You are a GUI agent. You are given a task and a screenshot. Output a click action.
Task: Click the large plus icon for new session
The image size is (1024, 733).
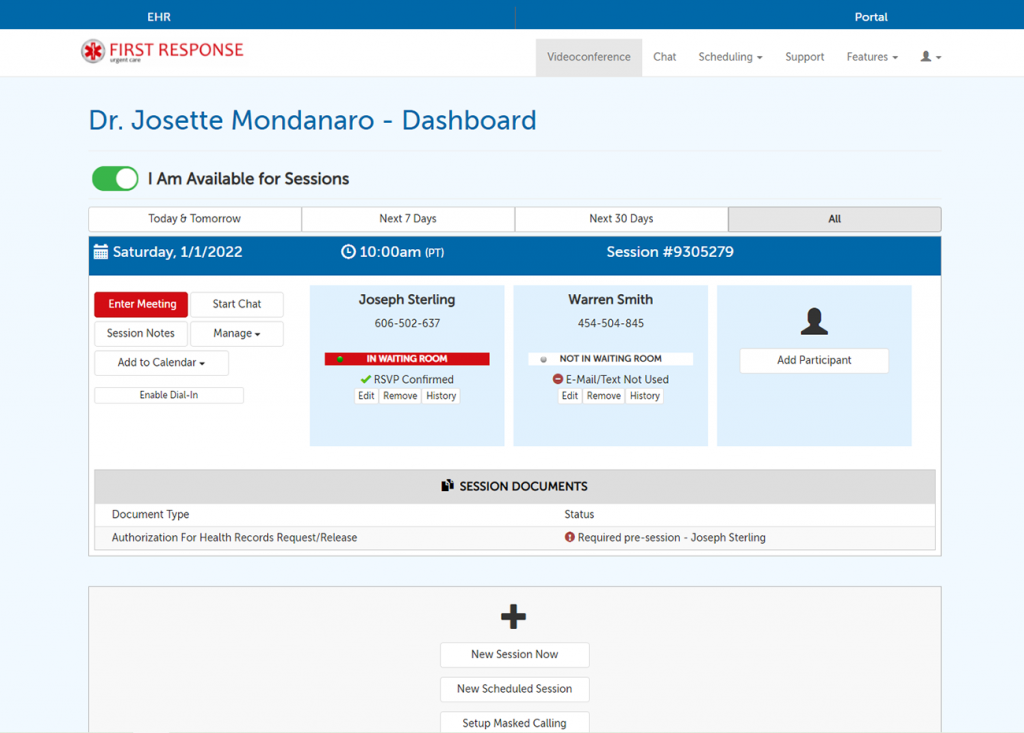pos(513,616)
